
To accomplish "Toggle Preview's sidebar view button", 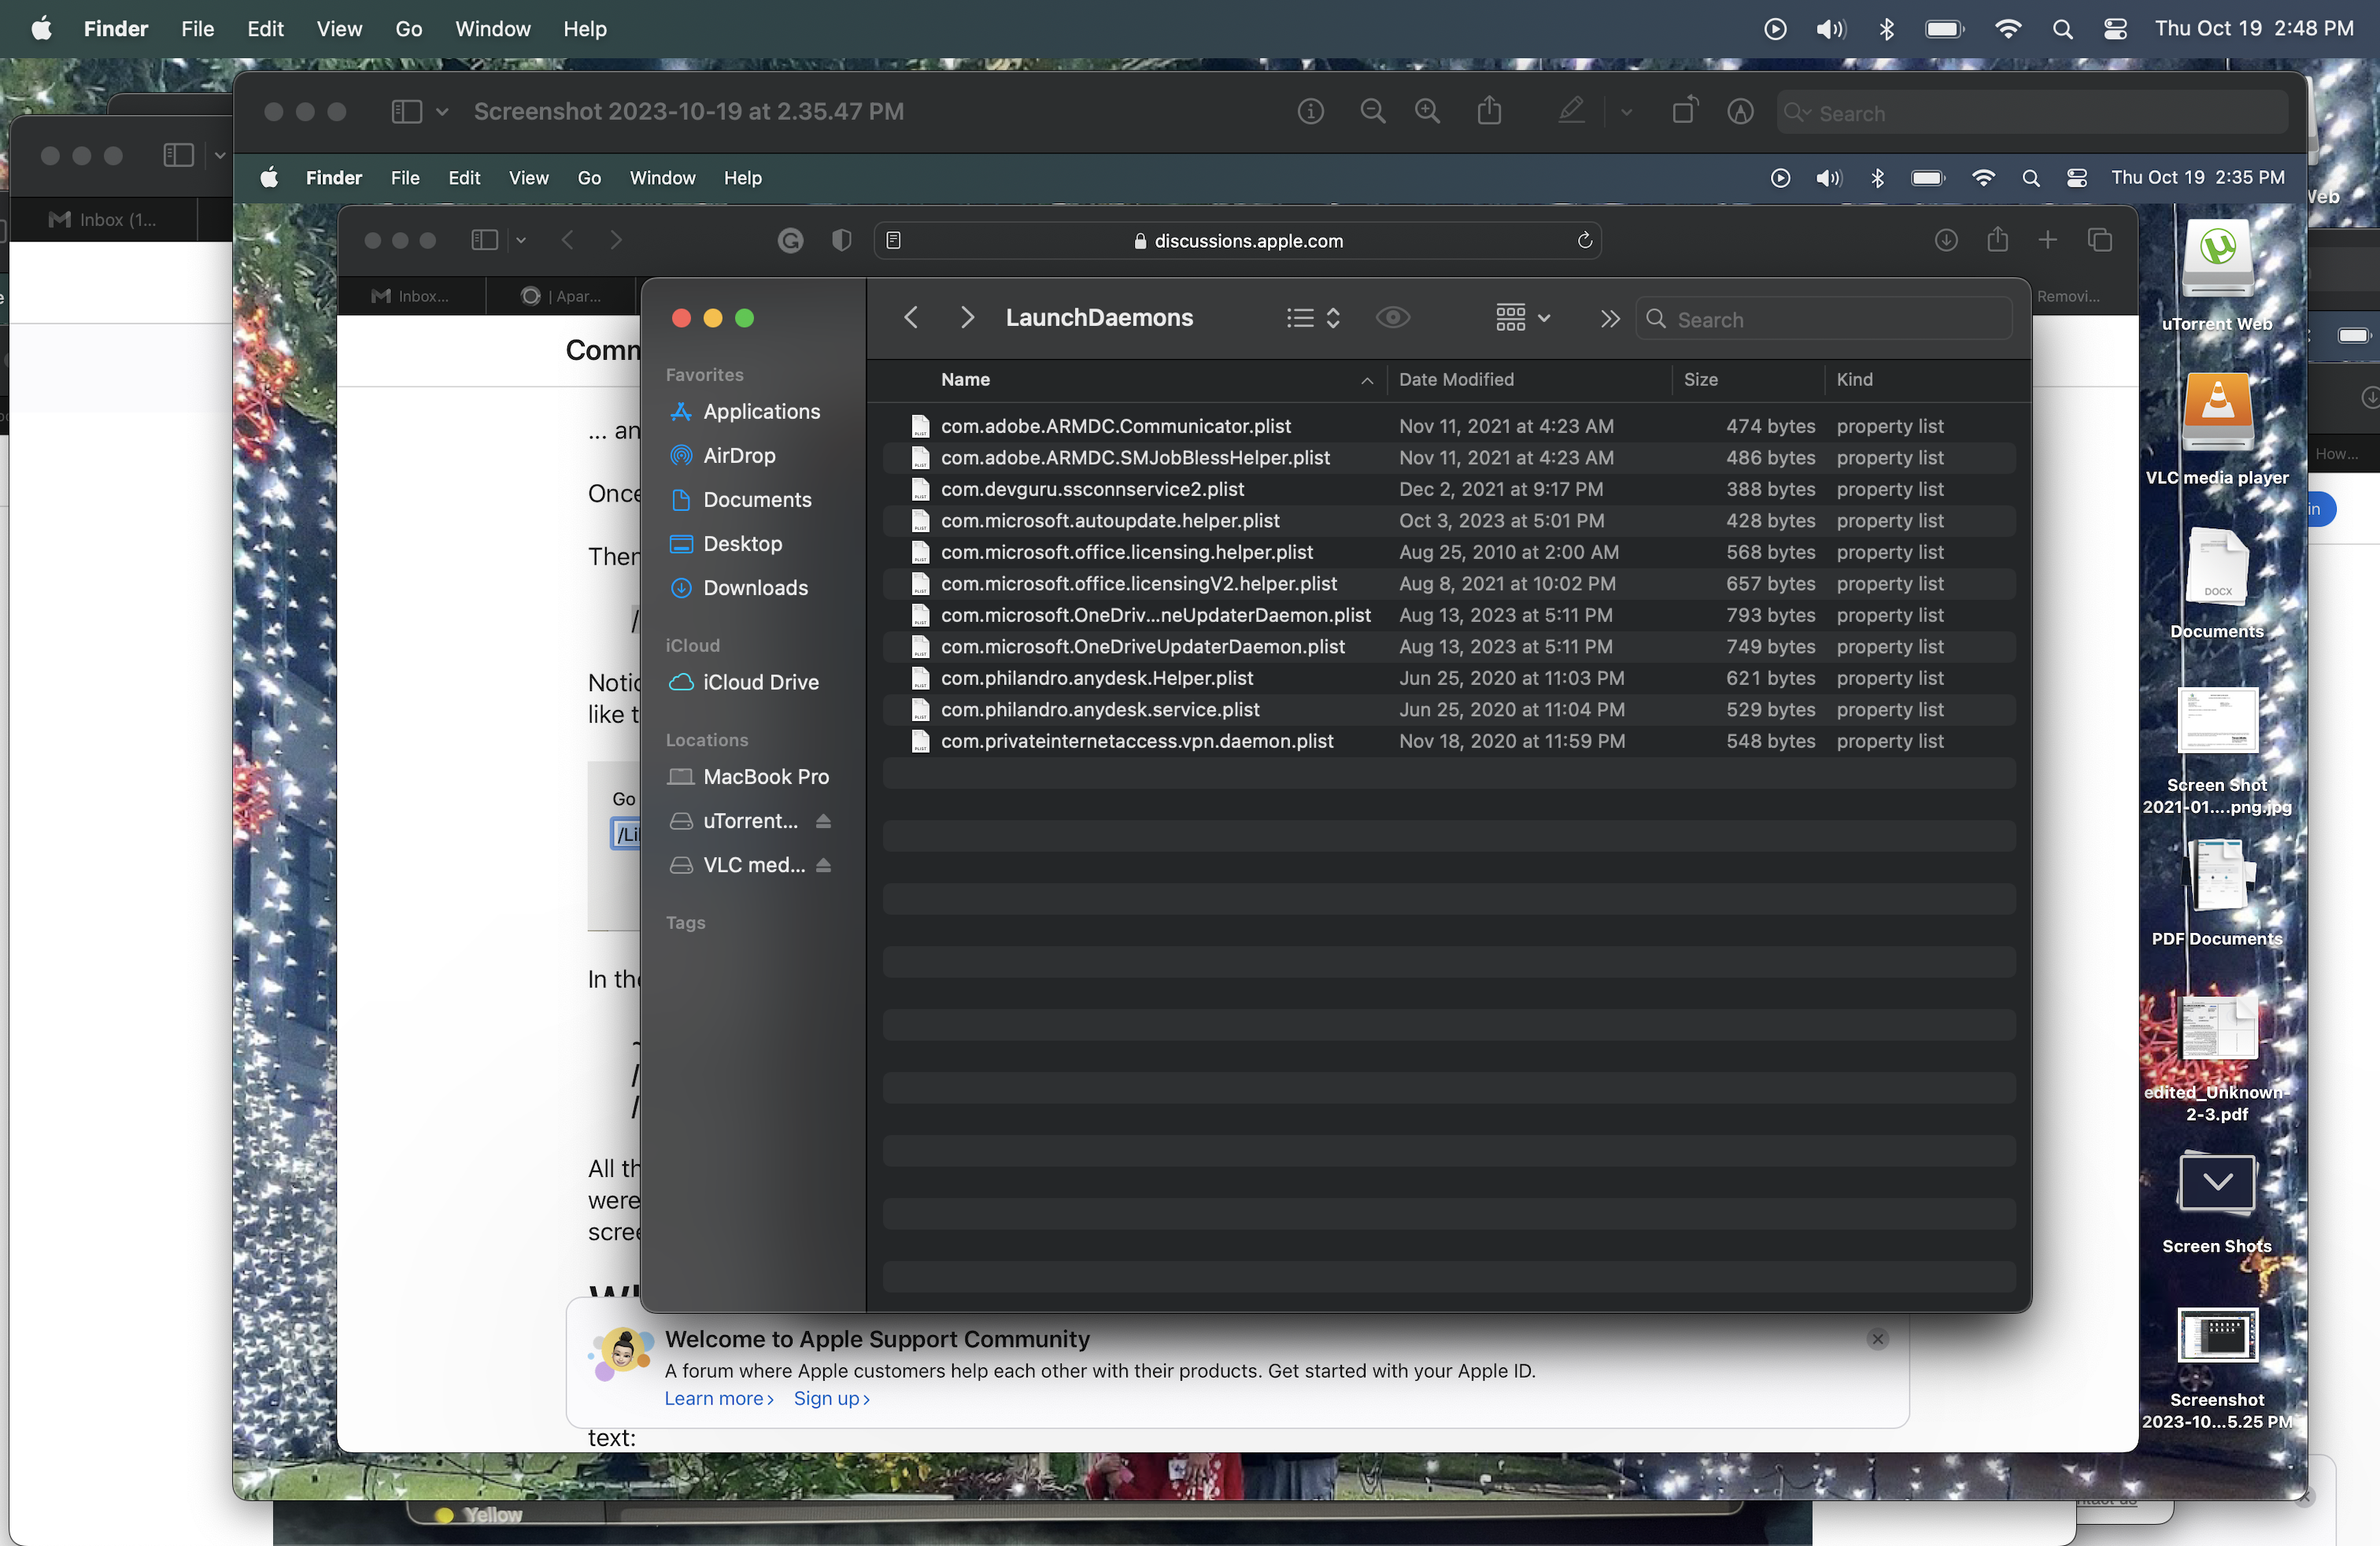I will click(x=406, y=111).
